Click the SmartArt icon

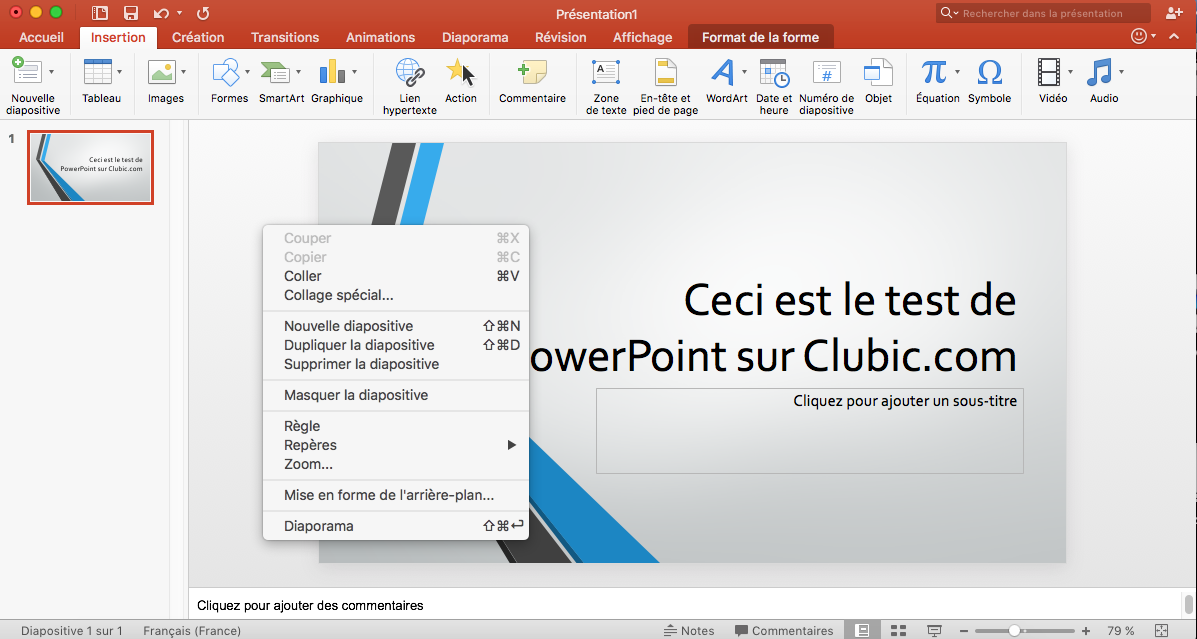click(275, 73)
